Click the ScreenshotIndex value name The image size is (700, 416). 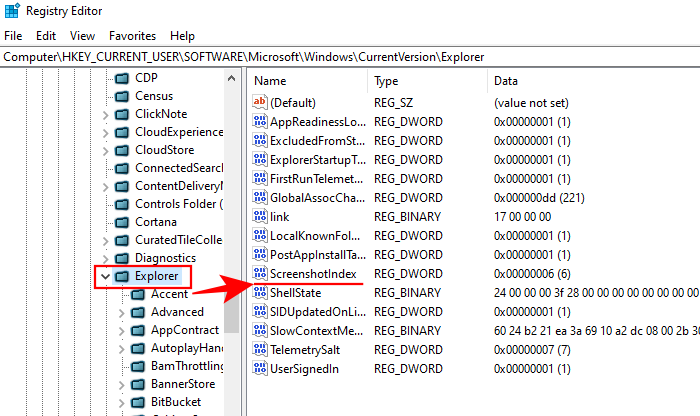pyautogui.click(x=313, y=274)
